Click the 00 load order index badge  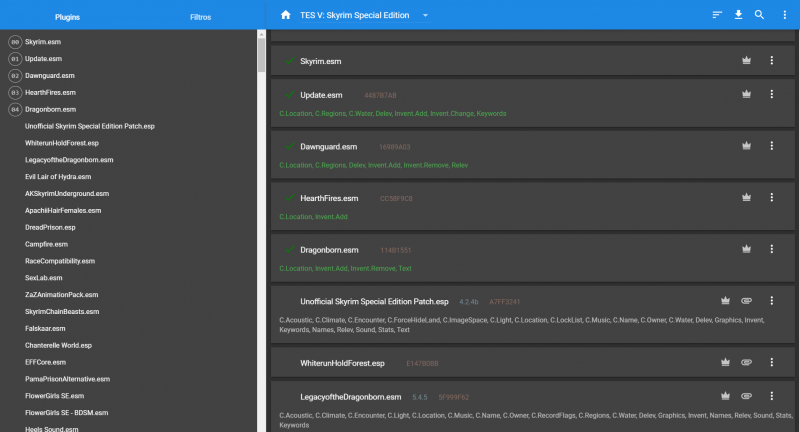[15, 42]
